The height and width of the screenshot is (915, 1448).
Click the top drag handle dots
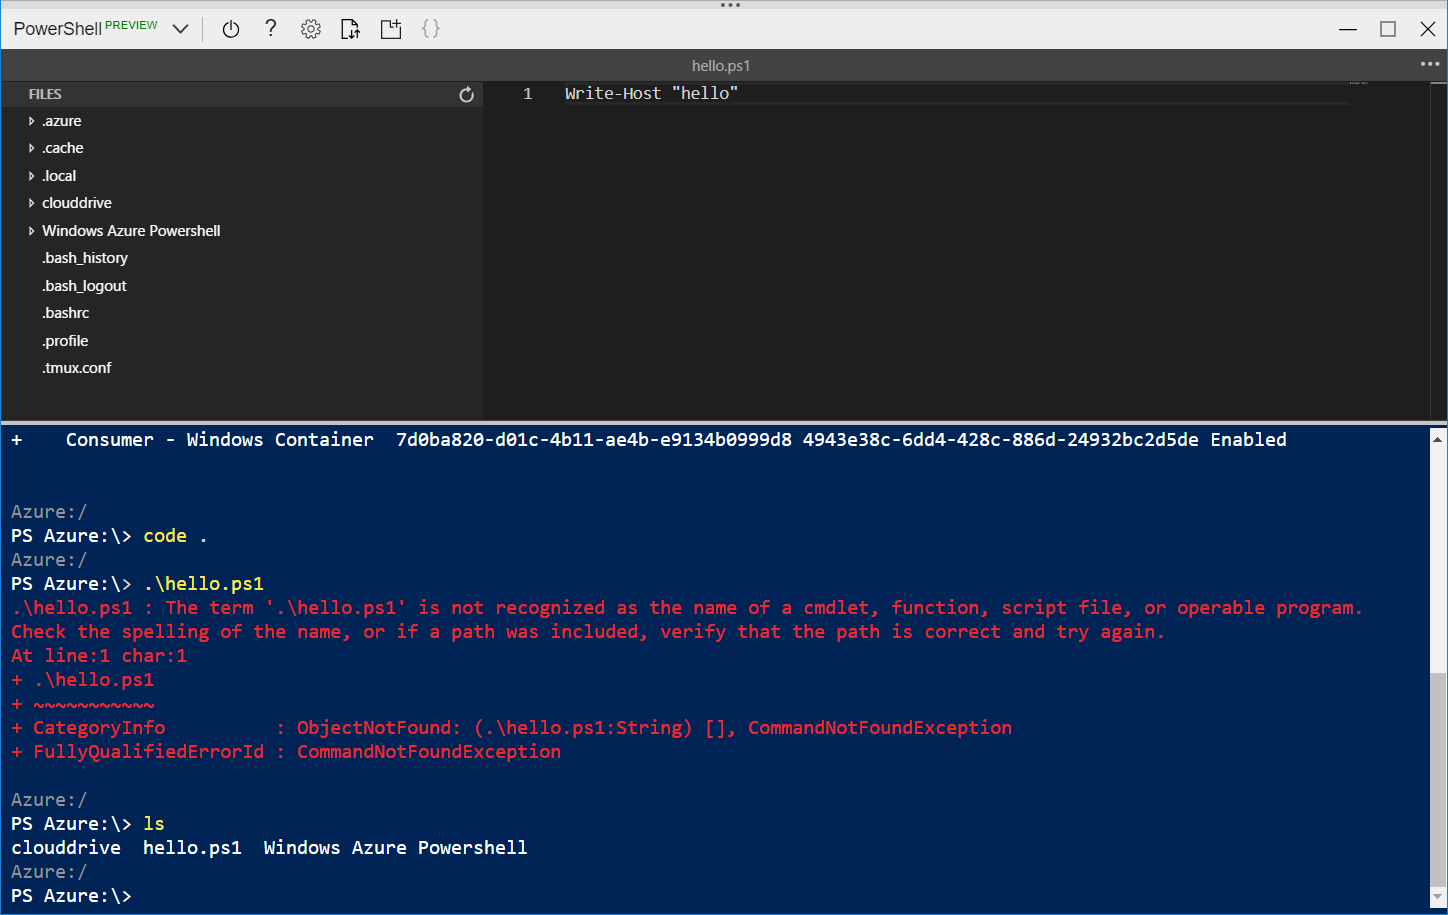click(x=730, y=5)
